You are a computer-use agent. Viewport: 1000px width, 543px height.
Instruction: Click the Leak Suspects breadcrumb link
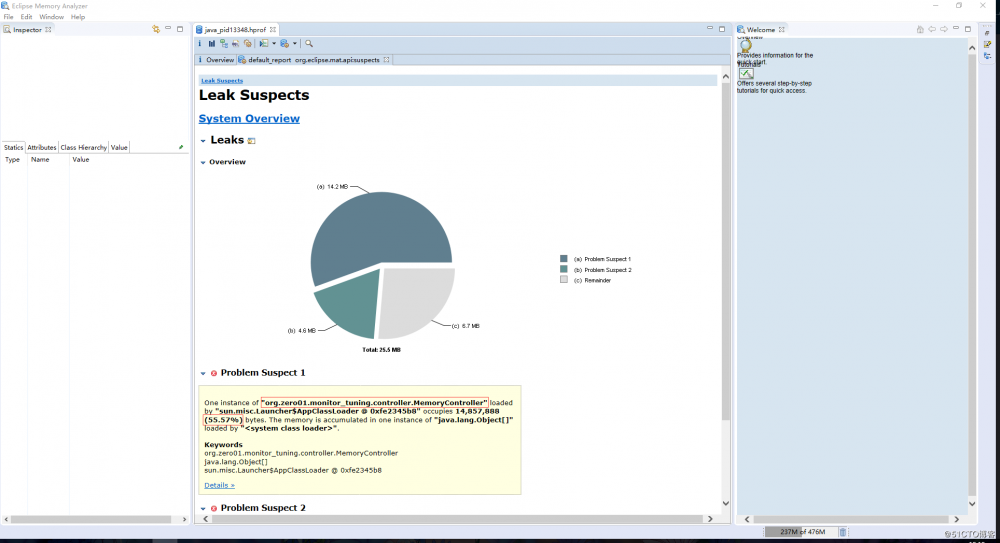(222, 81)
